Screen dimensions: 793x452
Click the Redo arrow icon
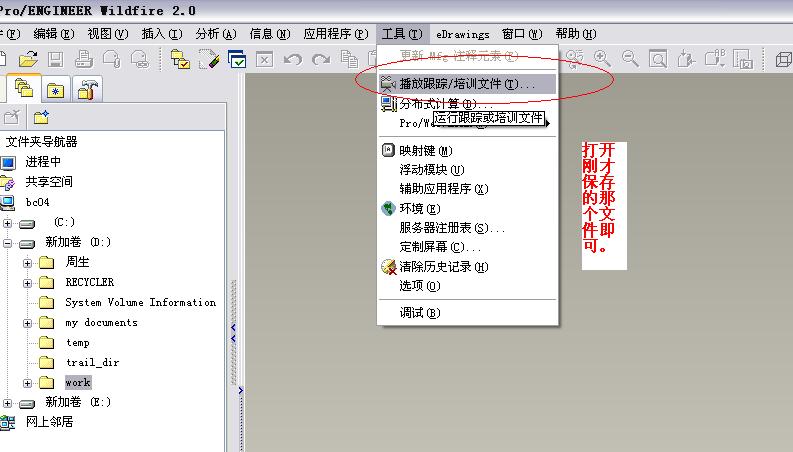click(x=321, y=60)
